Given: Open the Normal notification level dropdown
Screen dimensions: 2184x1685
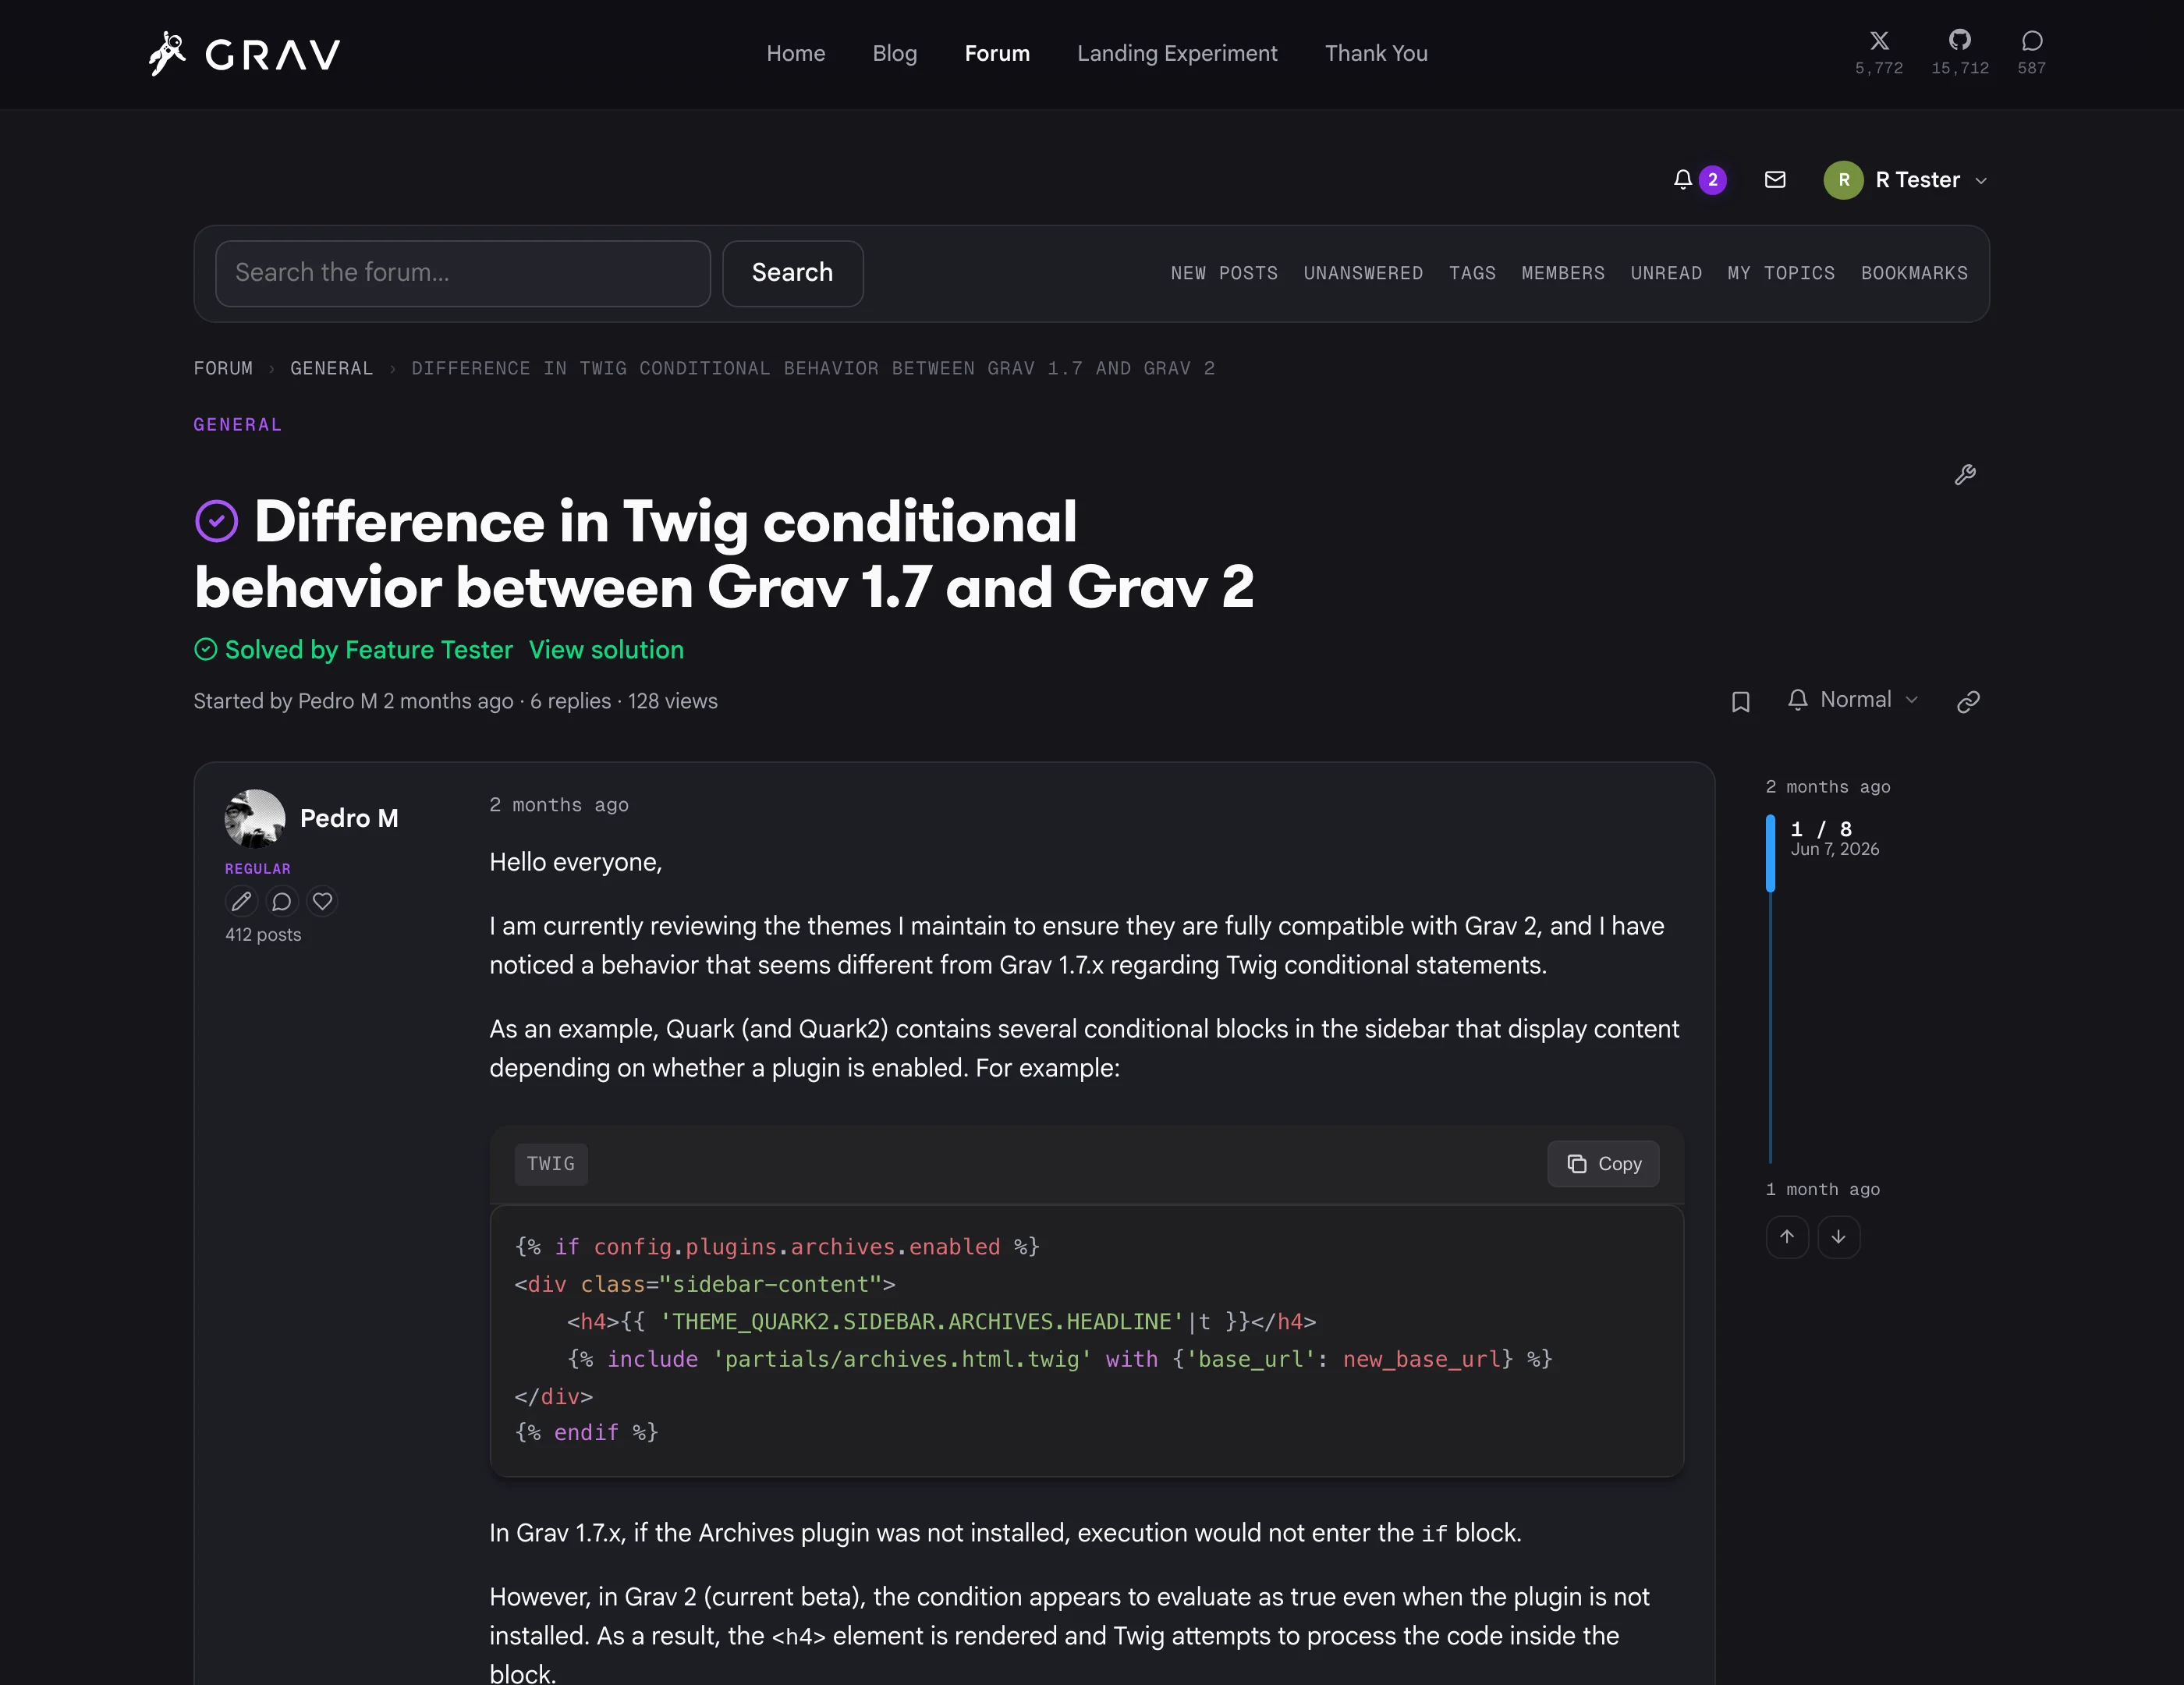Looking at the screenshot, I should point(1854,700).
